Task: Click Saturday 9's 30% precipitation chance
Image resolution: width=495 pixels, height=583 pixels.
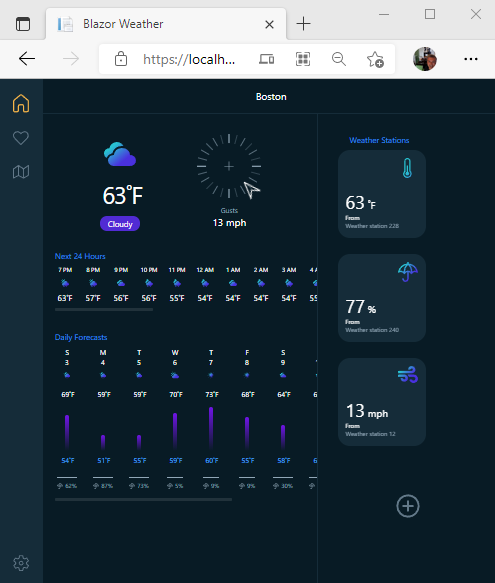Action: coord(283,486)
